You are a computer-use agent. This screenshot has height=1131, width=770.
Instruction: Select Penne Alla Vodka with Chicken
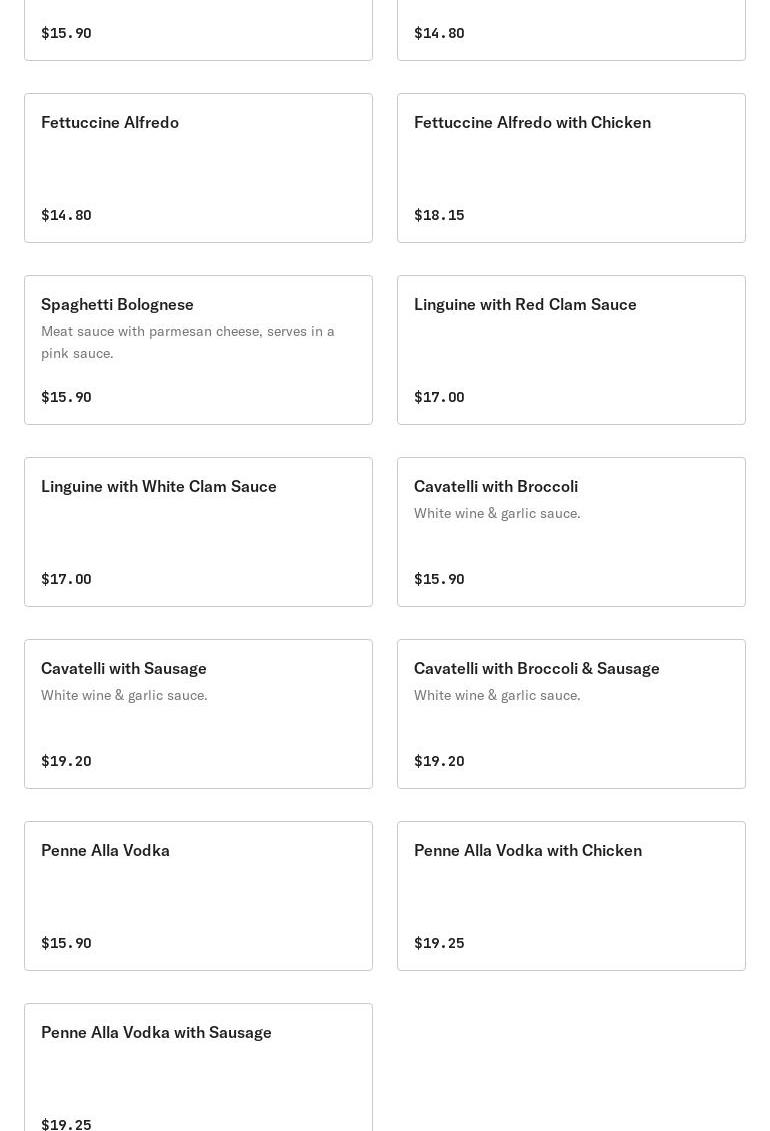pos(571,895)
